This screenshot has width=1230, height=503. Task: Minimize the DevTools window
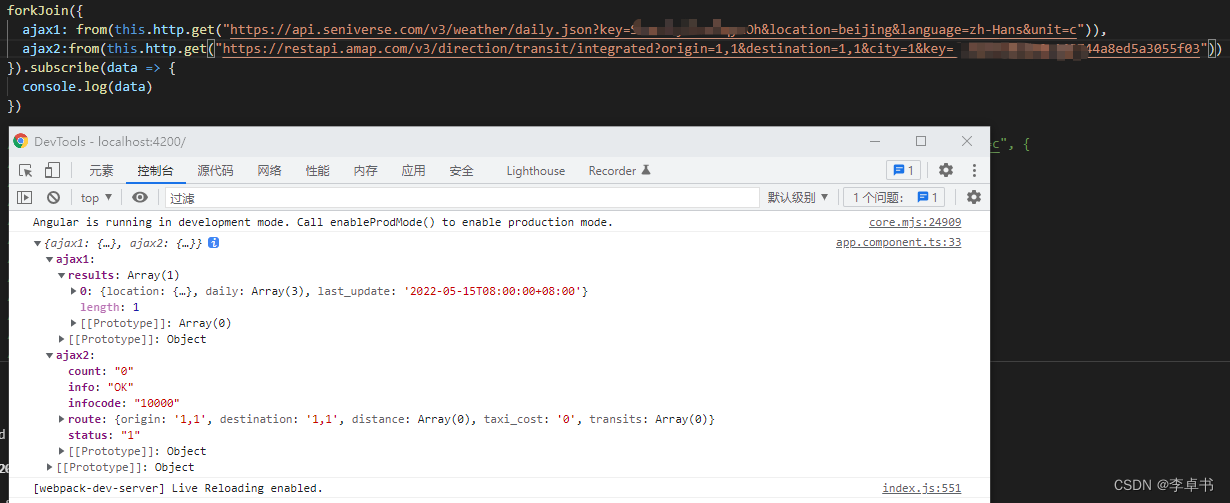tap(875, 142)
